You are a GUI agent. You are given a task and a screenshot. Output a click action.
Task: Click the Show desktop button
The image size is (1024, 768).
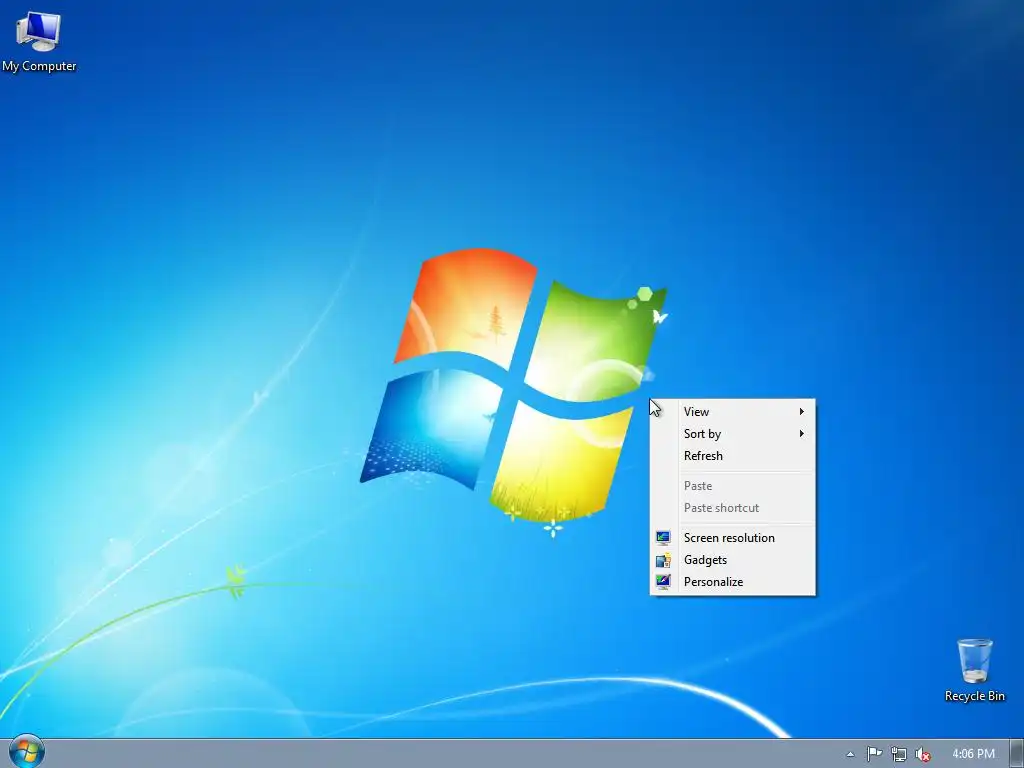click(1017, 754)
